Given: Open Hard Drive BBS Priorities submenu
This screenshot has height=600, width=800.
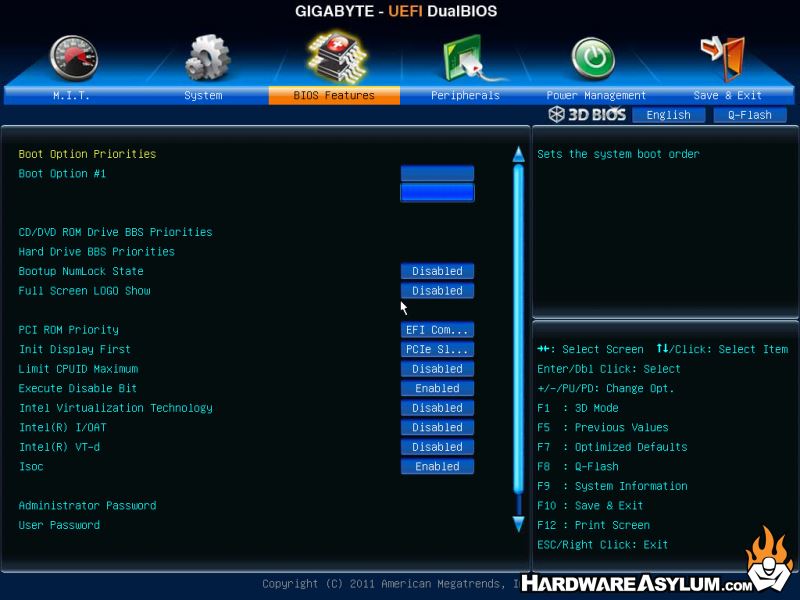Looking at the screenshot, I should 96,252.
